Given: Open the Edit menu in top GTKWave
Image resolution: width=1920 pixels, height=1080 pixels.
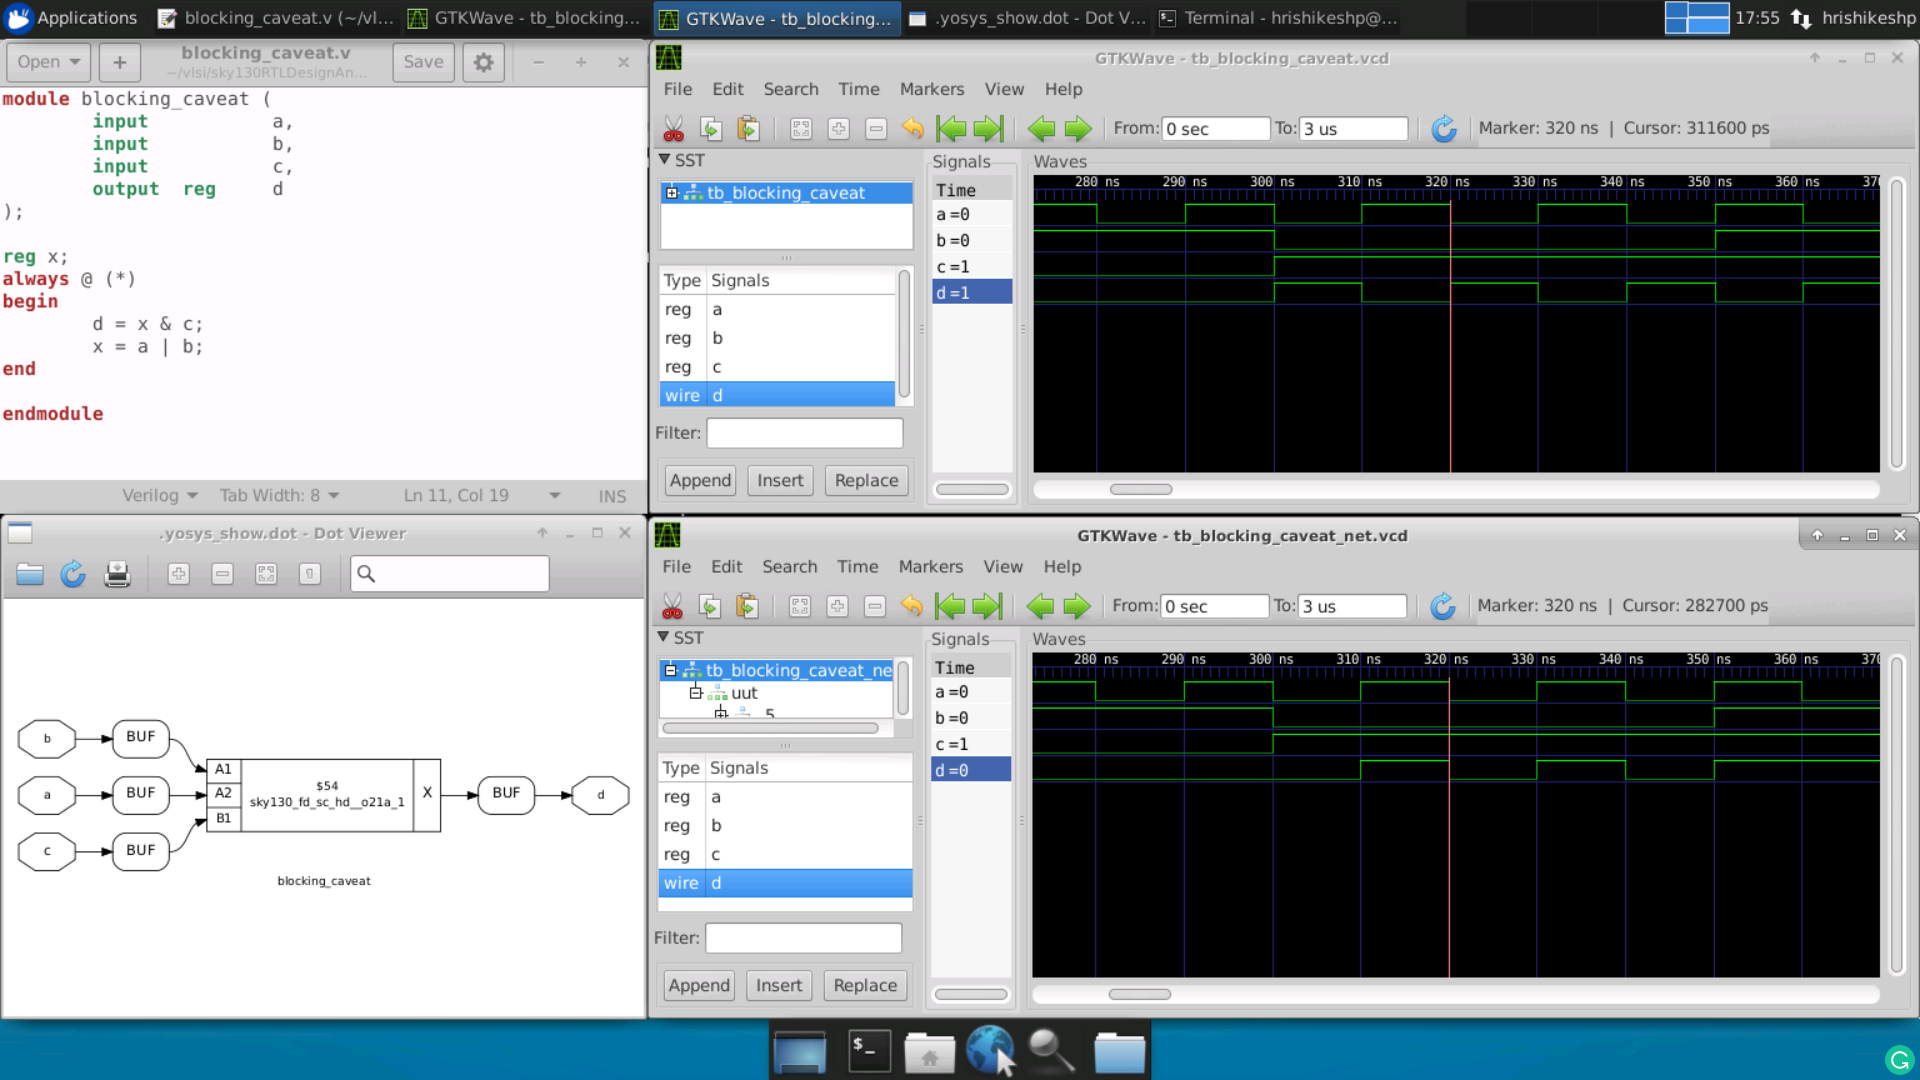Looking at the screenshot, I should [x=728, y=88].
